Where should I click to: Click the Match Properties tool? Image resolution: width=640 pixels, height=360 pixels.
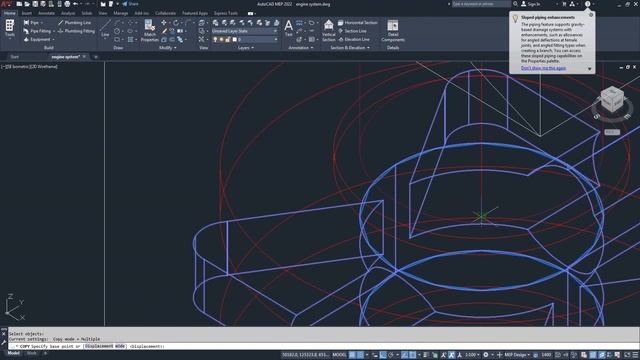pyautogui.click(x=149, y=31)
